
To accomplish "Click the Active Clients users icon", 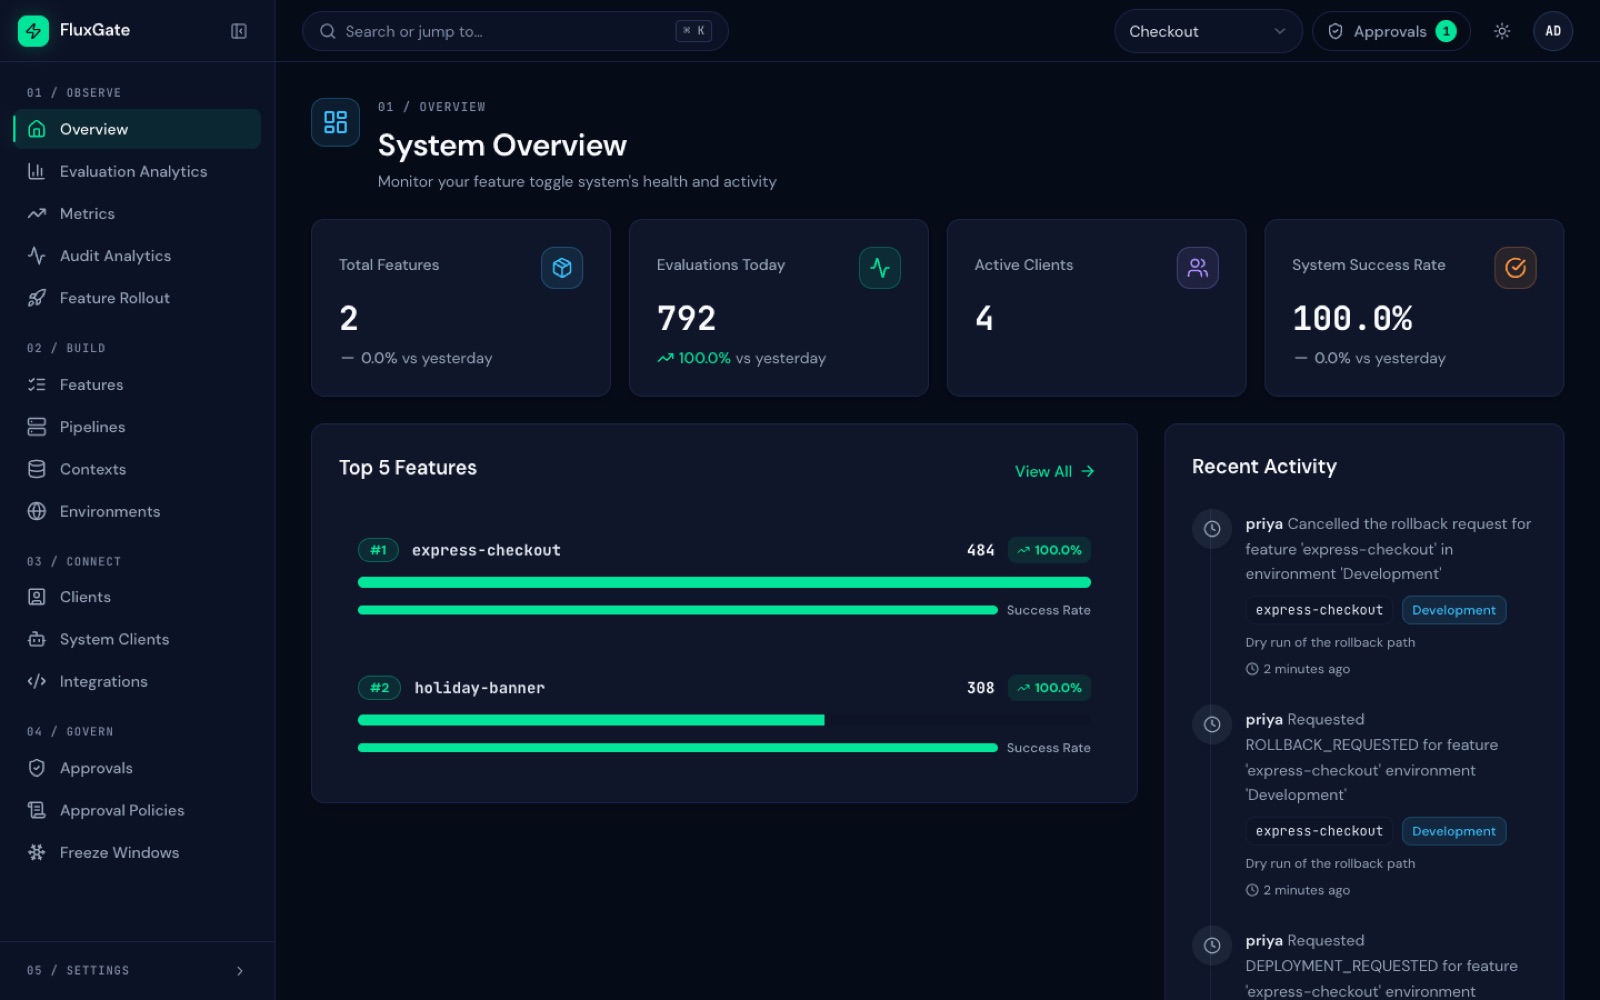I will [1198, 268].
